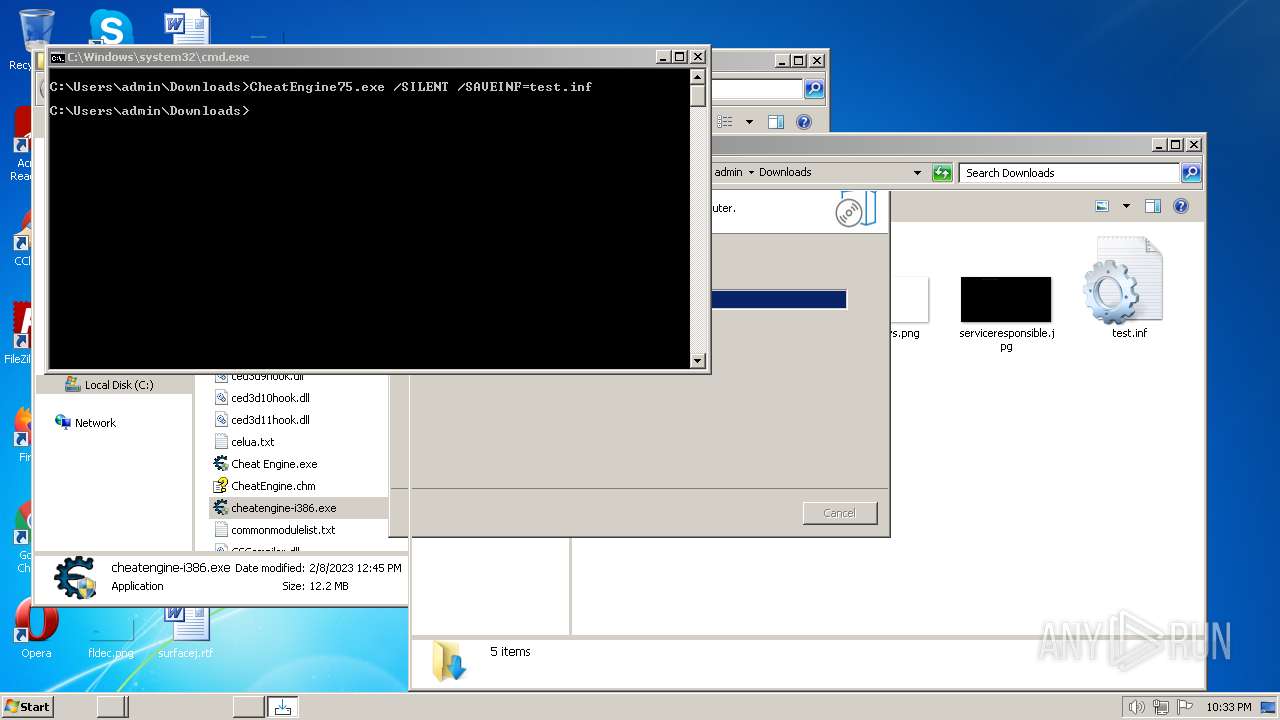
Task: Select ced3d11hook.dll file
Action: pyautogui.click(x=263, y=420)
